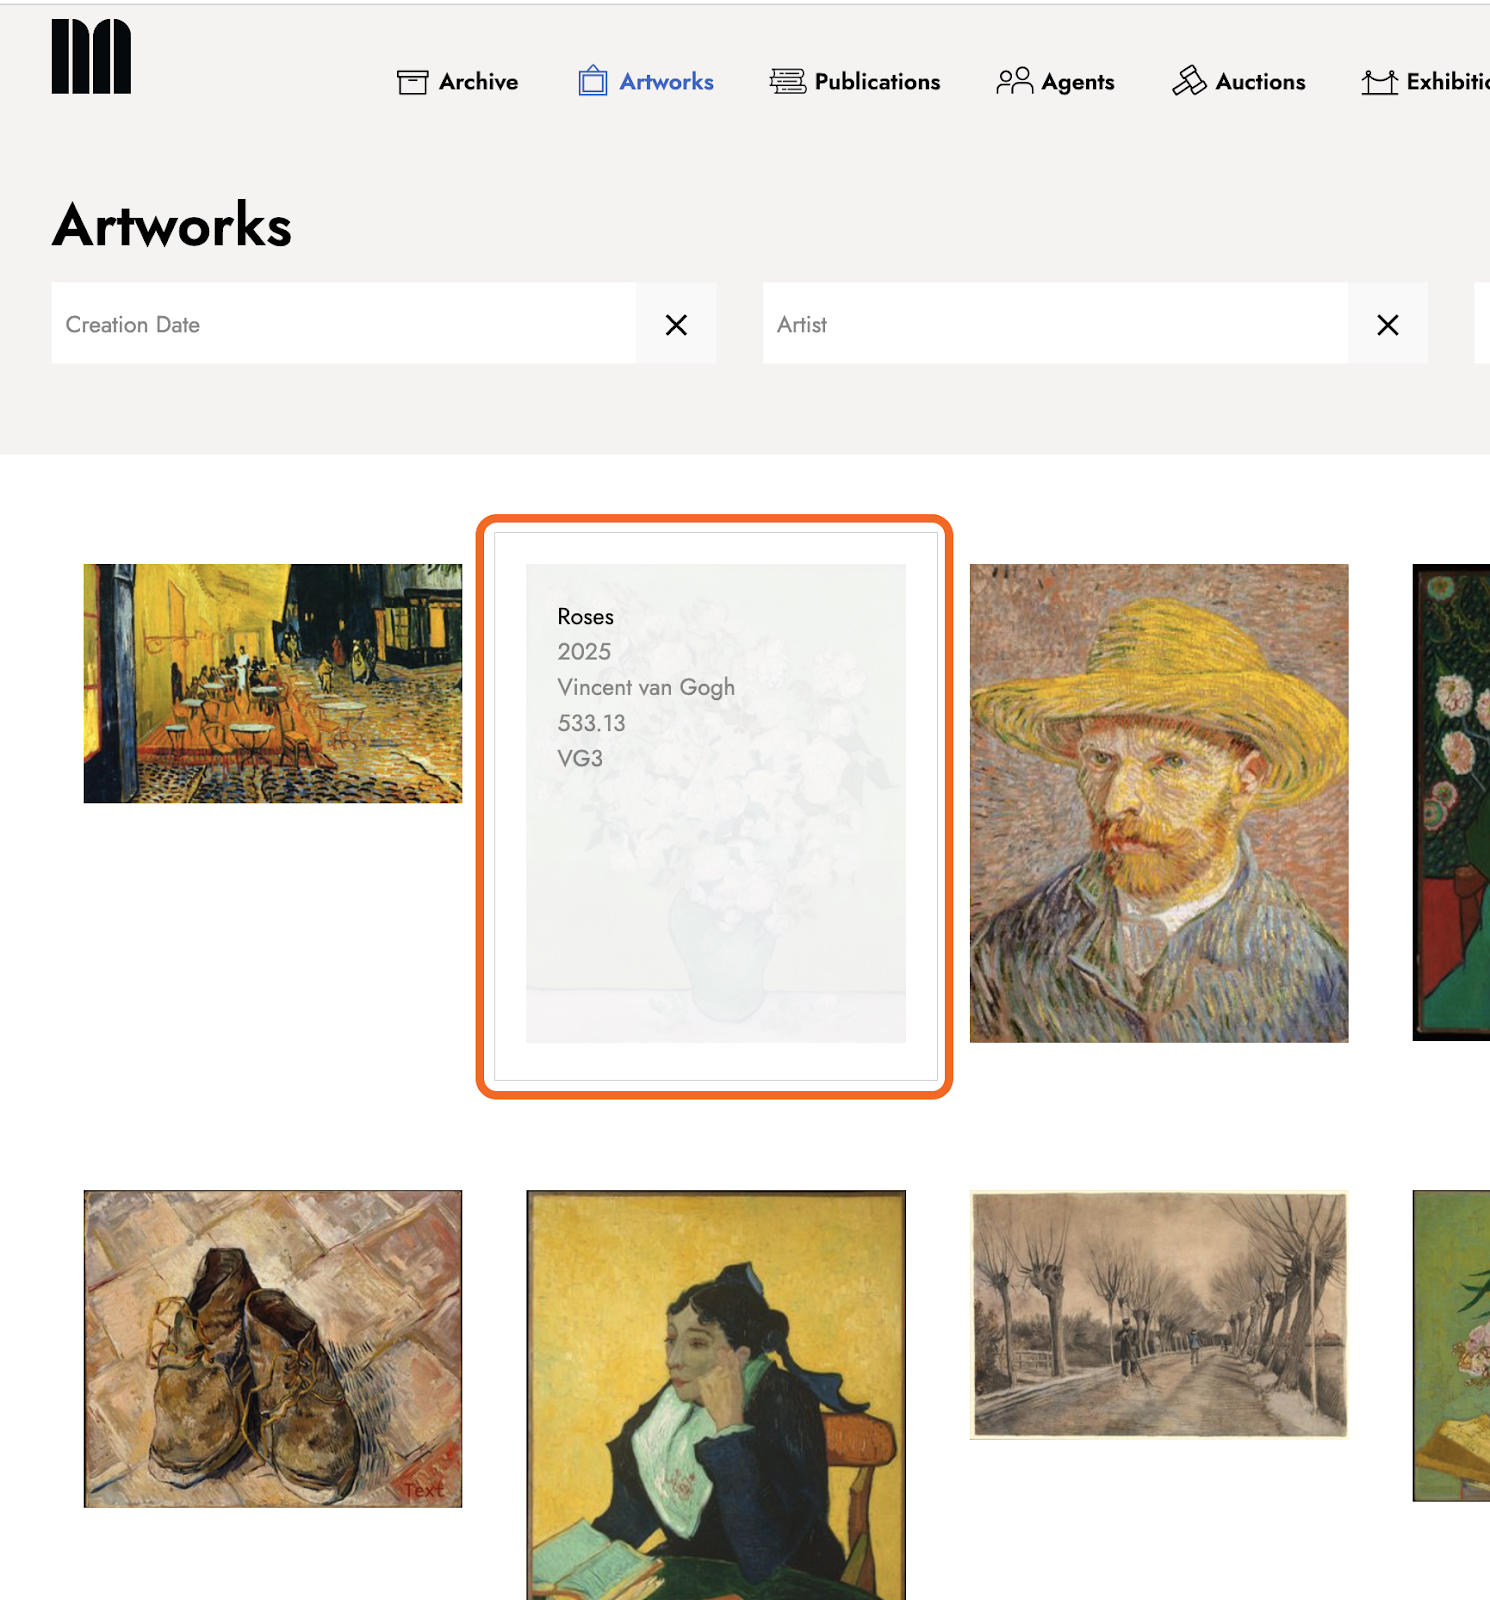The width and height of the screenshot is (1490, 1600).
Task: Clear the Artist filter
Action: point(1387,324)
